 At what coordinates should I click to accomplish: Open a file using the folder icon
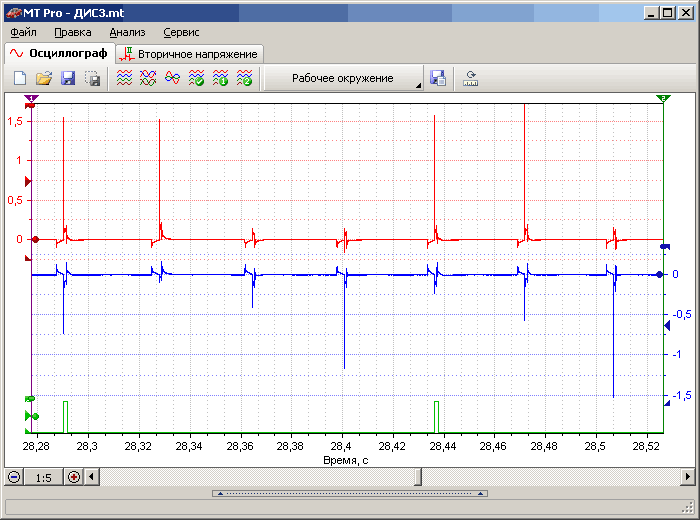pyautogui.click(x=44, y=78)
